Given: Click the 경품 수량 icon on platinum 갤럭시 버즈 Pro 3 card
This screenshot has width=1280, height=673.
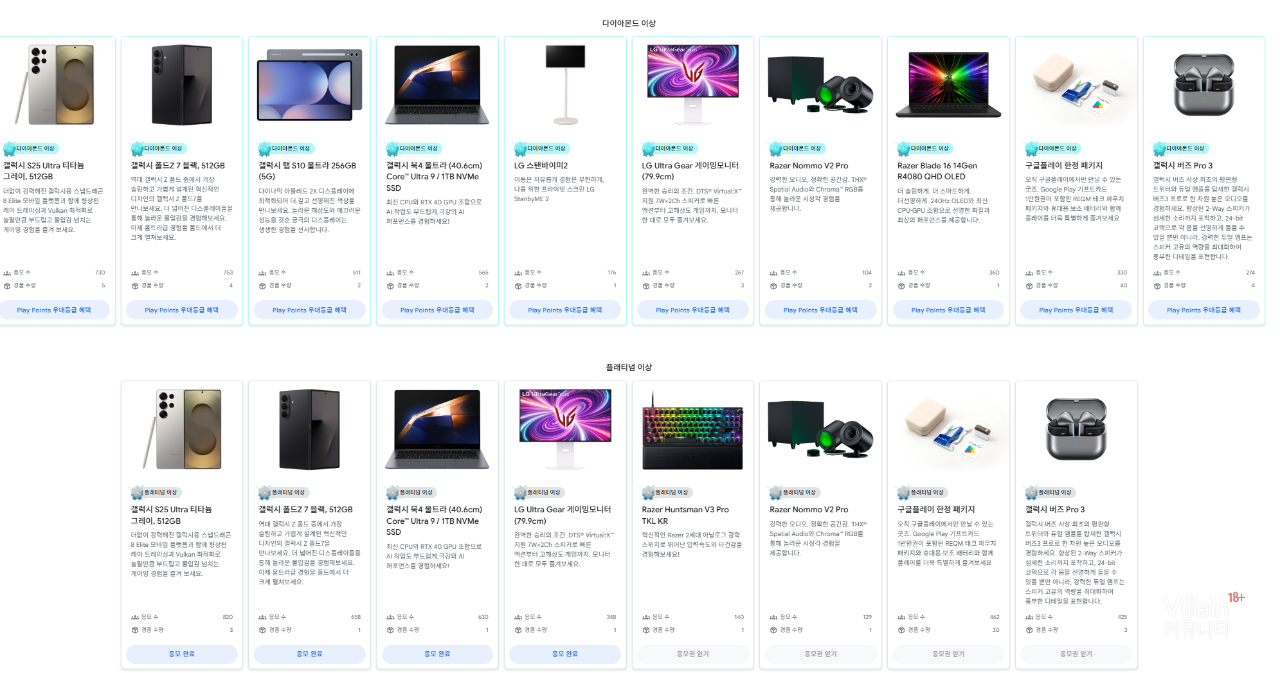Looking at the screenshot, I should (x=1030, y=629).
